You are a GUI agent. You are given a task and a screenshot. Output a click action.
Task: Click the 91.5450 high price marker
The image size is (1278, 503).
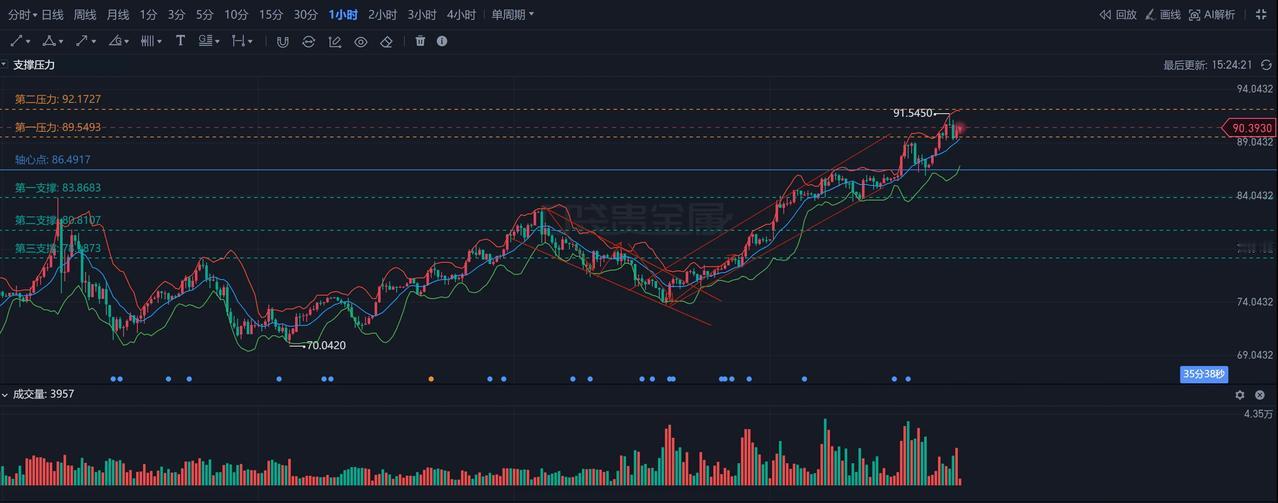[913, 114]
